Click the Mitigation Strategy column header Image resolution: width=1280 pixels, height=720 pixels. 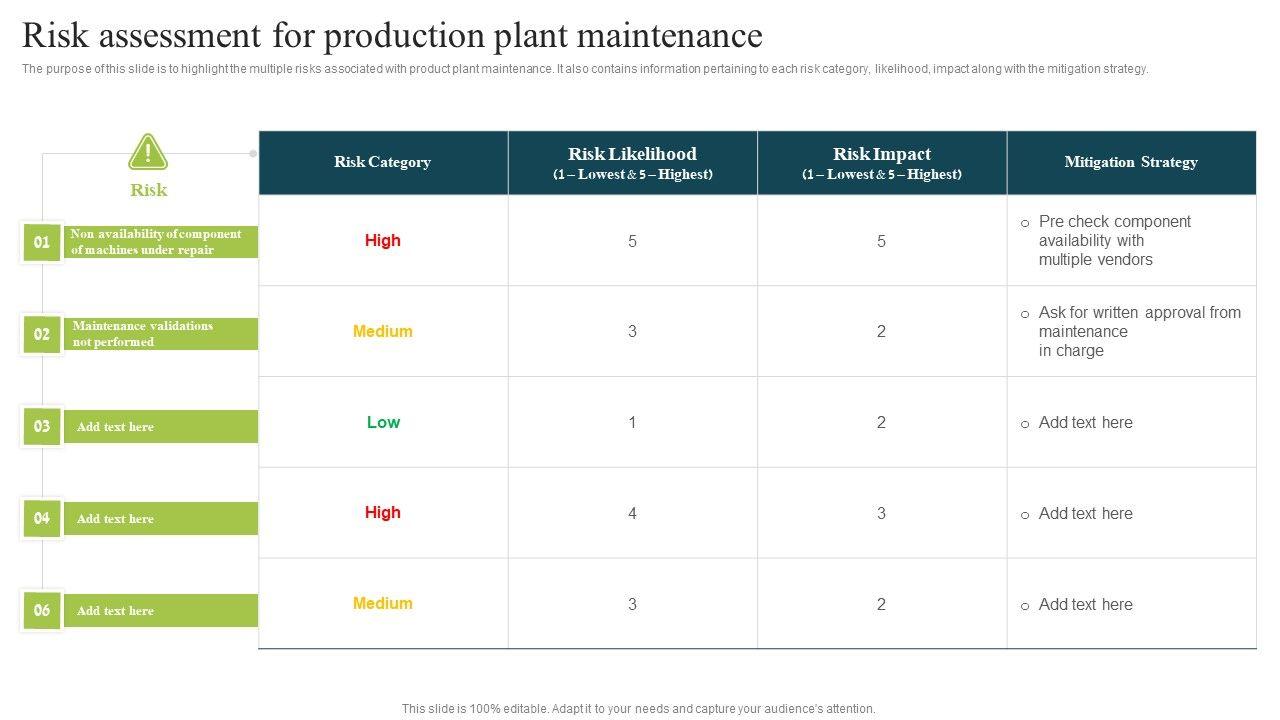[1131, 162]
